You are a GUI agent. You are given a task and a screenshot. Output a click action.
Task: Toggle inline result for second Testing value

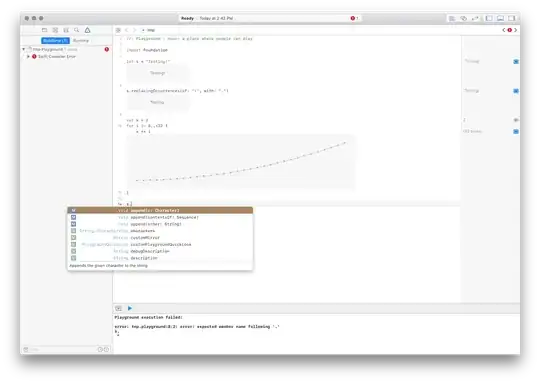516,91
